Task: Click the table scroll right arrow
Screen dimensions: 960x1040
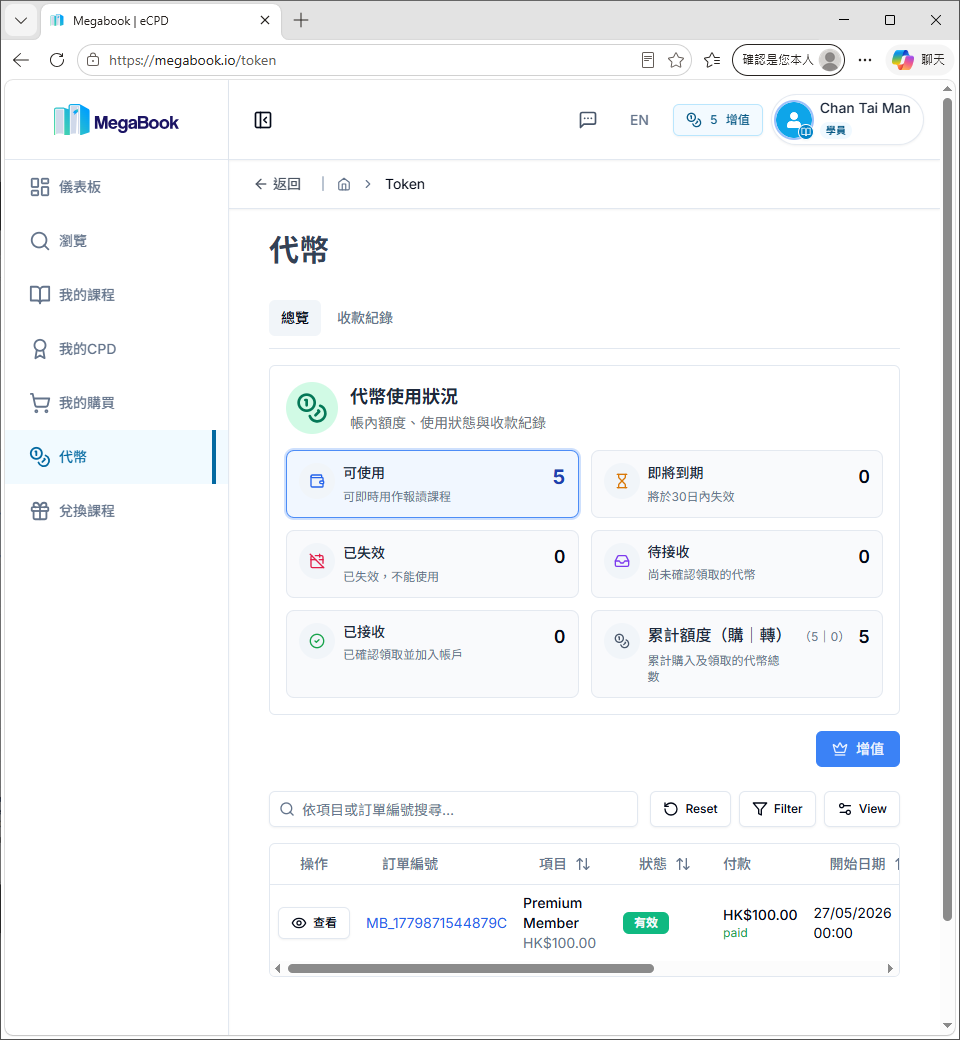Action: pos(890,968)
